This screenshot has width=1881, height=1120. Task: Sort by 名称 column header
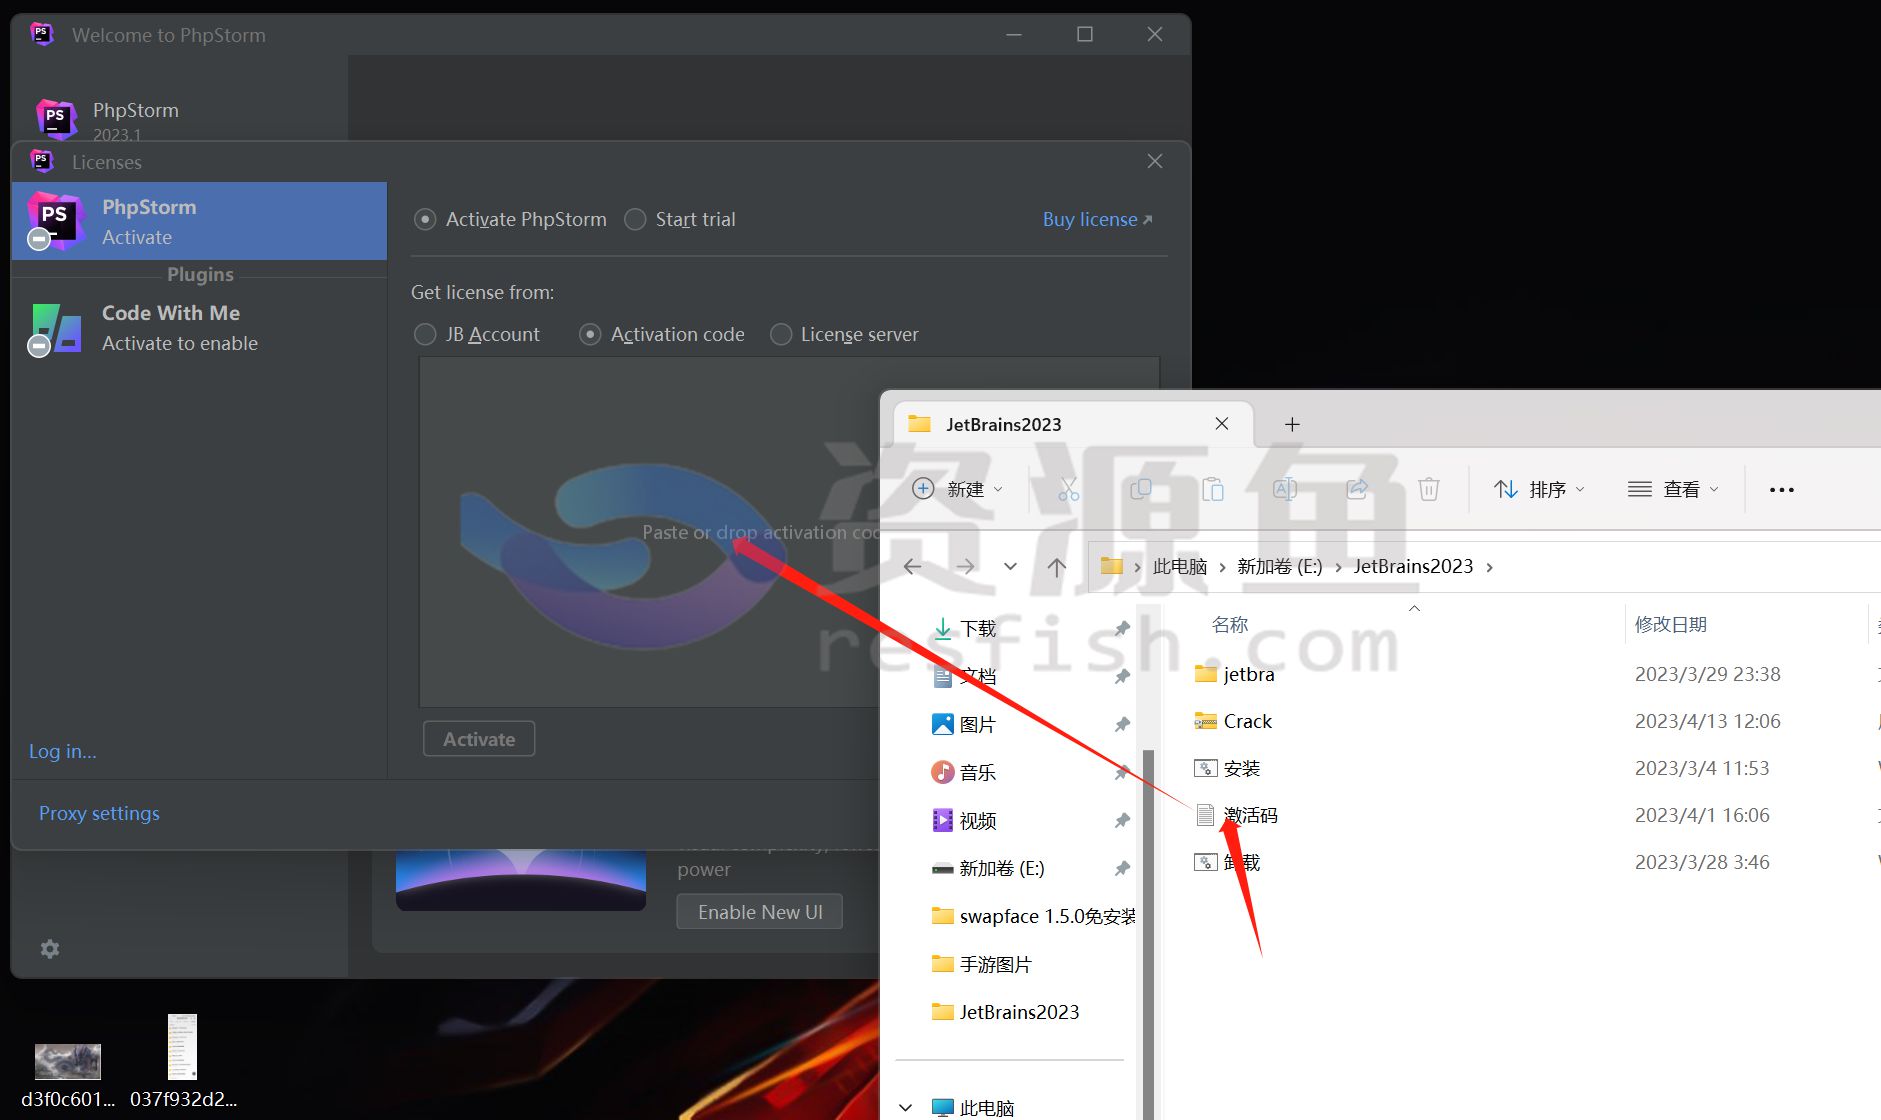click(x=1230, y=624)
